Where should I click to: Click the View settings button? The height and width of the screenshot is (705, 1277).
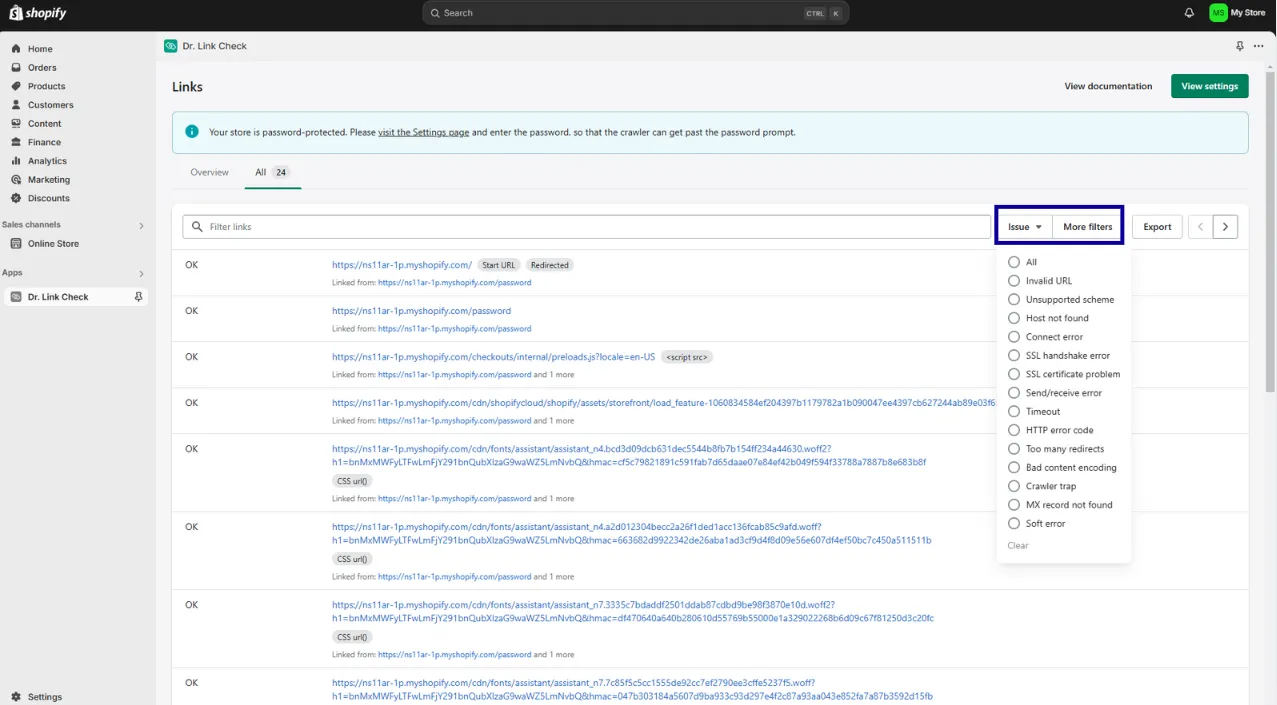1209,86
